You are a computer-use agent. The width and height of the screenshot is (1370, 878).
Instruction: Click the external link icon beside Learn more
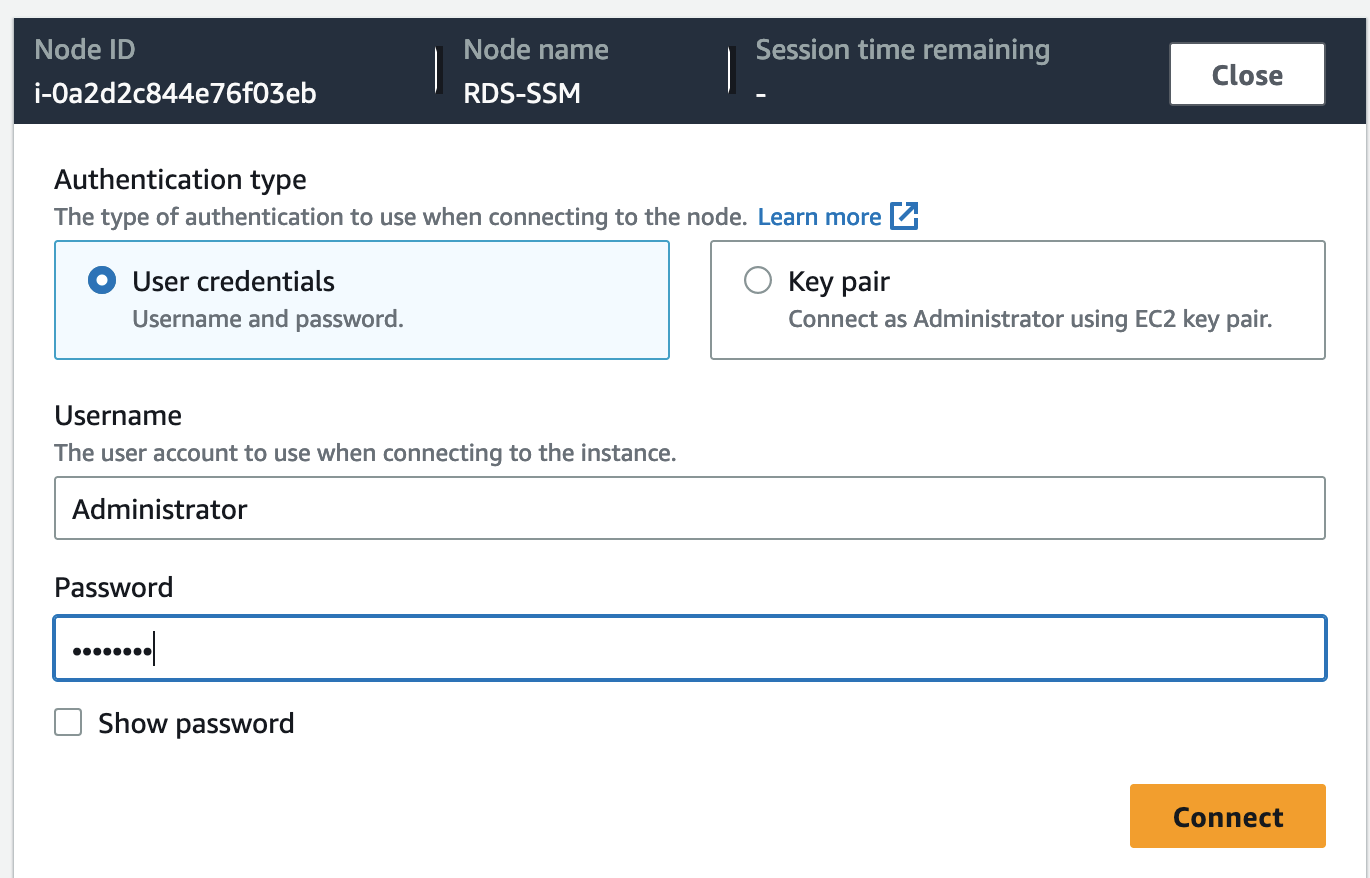[904, 216]
